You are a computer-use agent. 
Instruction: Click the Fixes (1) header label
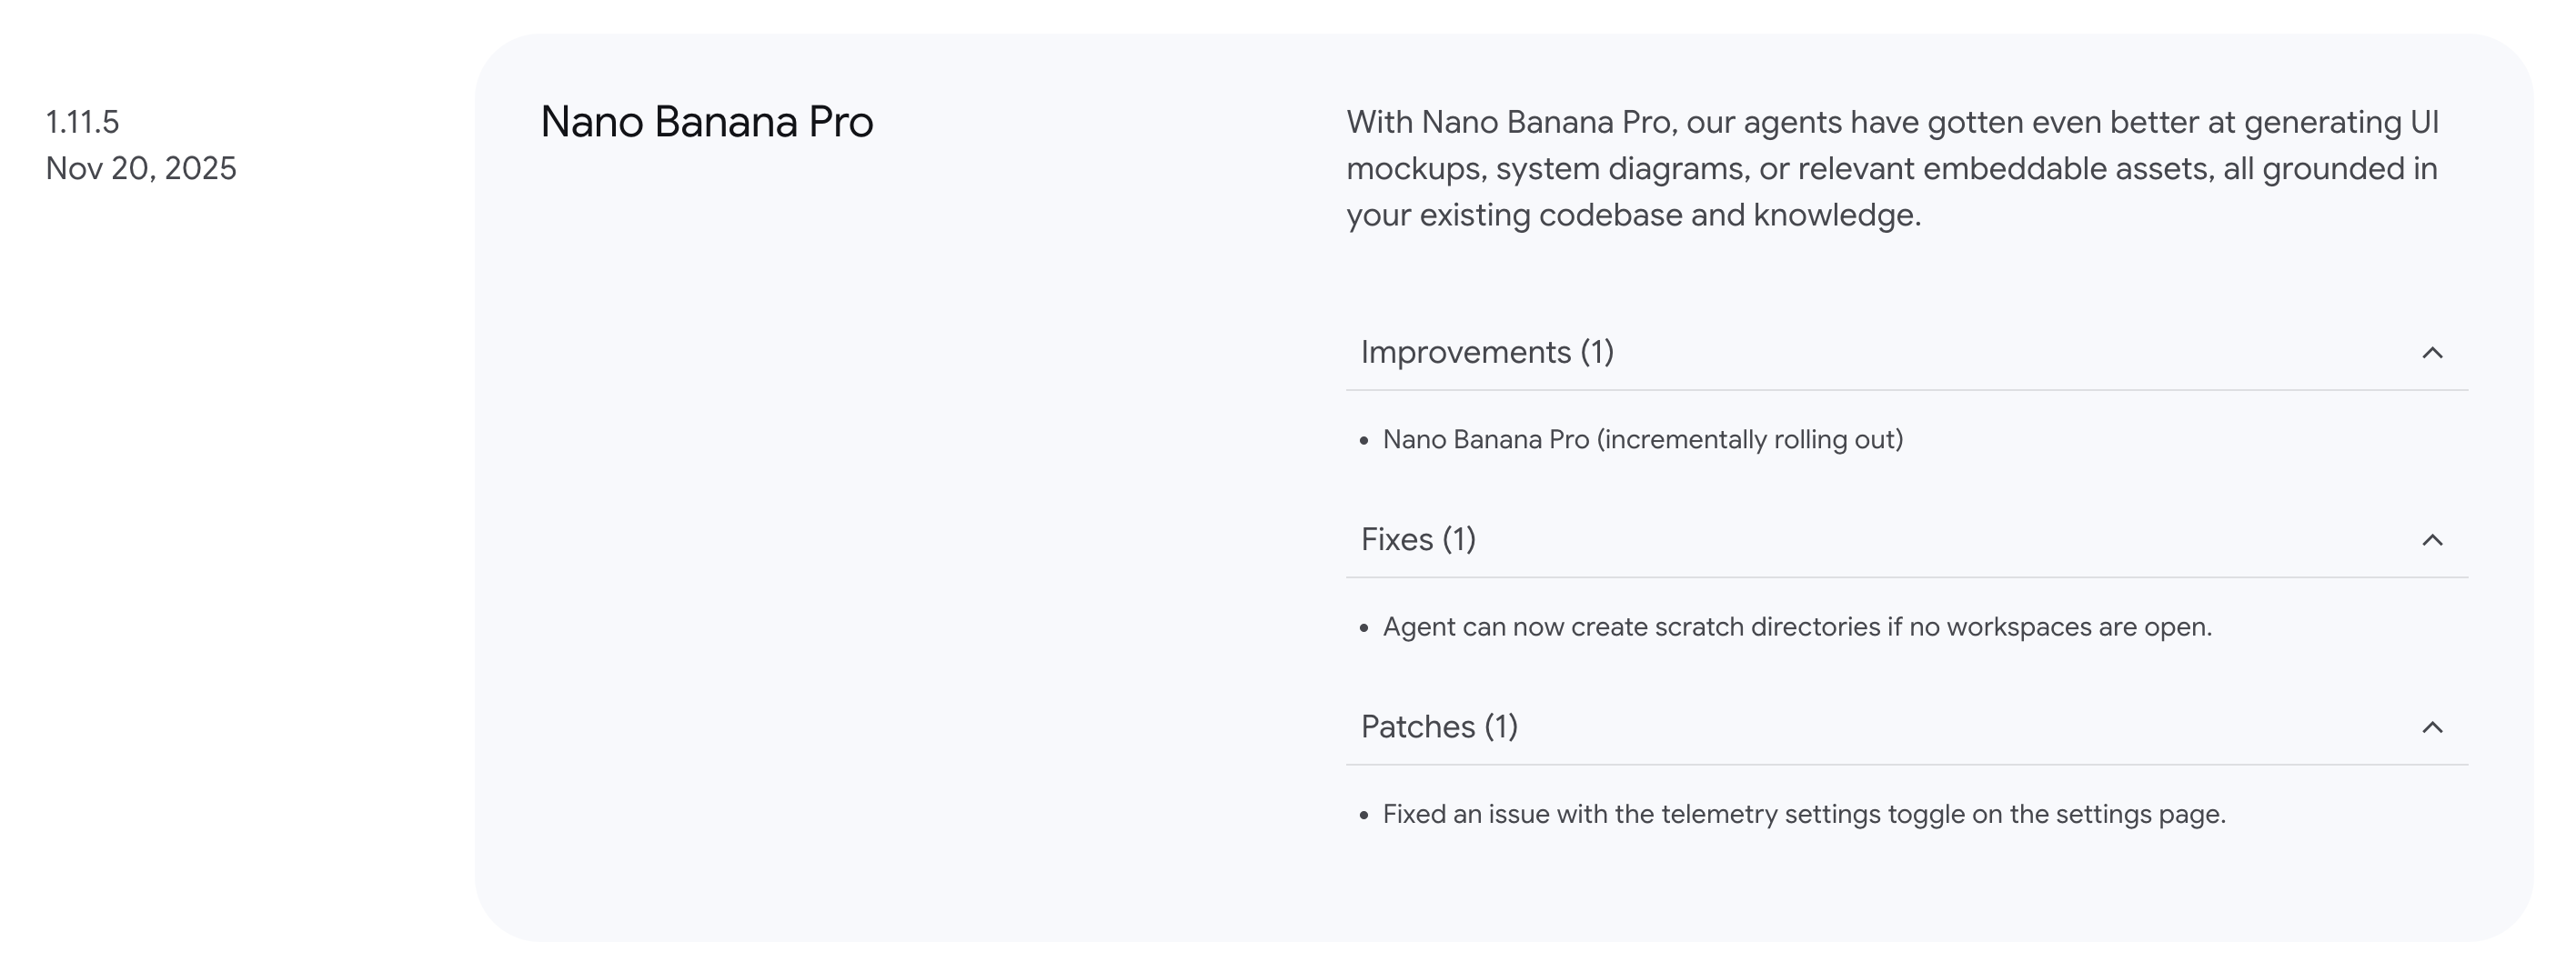pos(1418,540)
